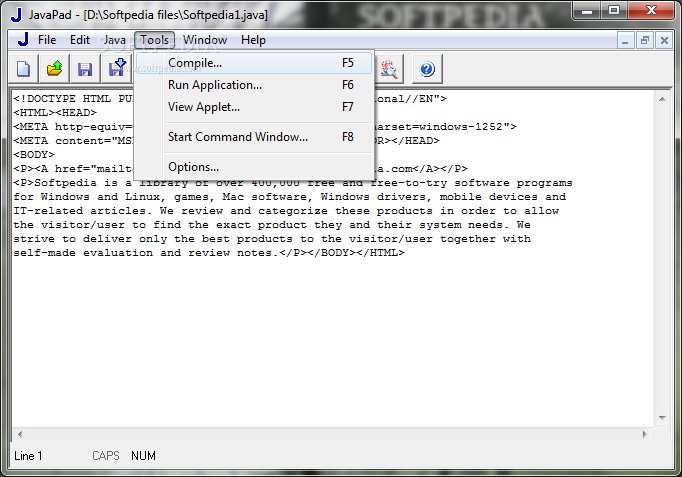Open the Help menu
682x477 pixels.
253,40
